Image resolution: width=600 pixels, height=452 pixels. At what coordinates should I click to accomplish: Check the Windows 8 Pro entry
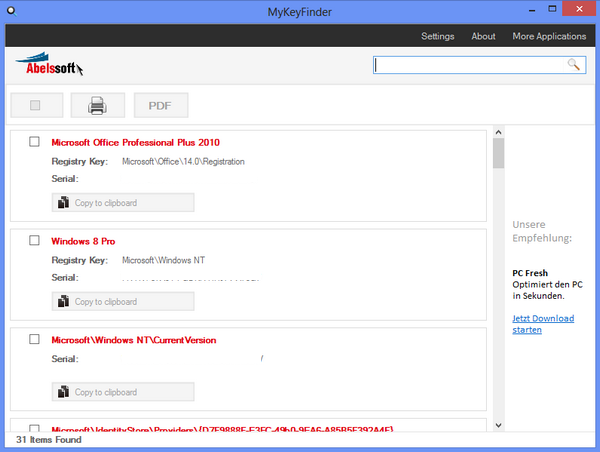coord(34,241)
